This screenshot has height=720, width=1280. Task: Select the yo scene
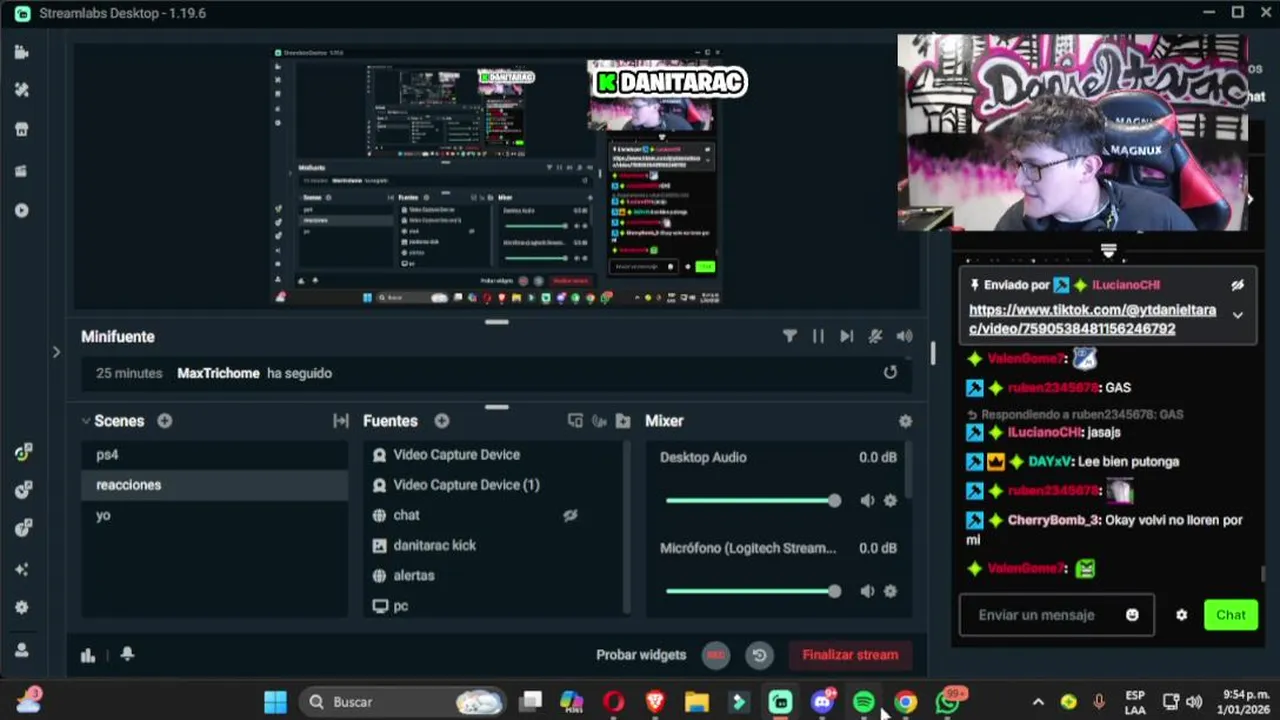214,515
